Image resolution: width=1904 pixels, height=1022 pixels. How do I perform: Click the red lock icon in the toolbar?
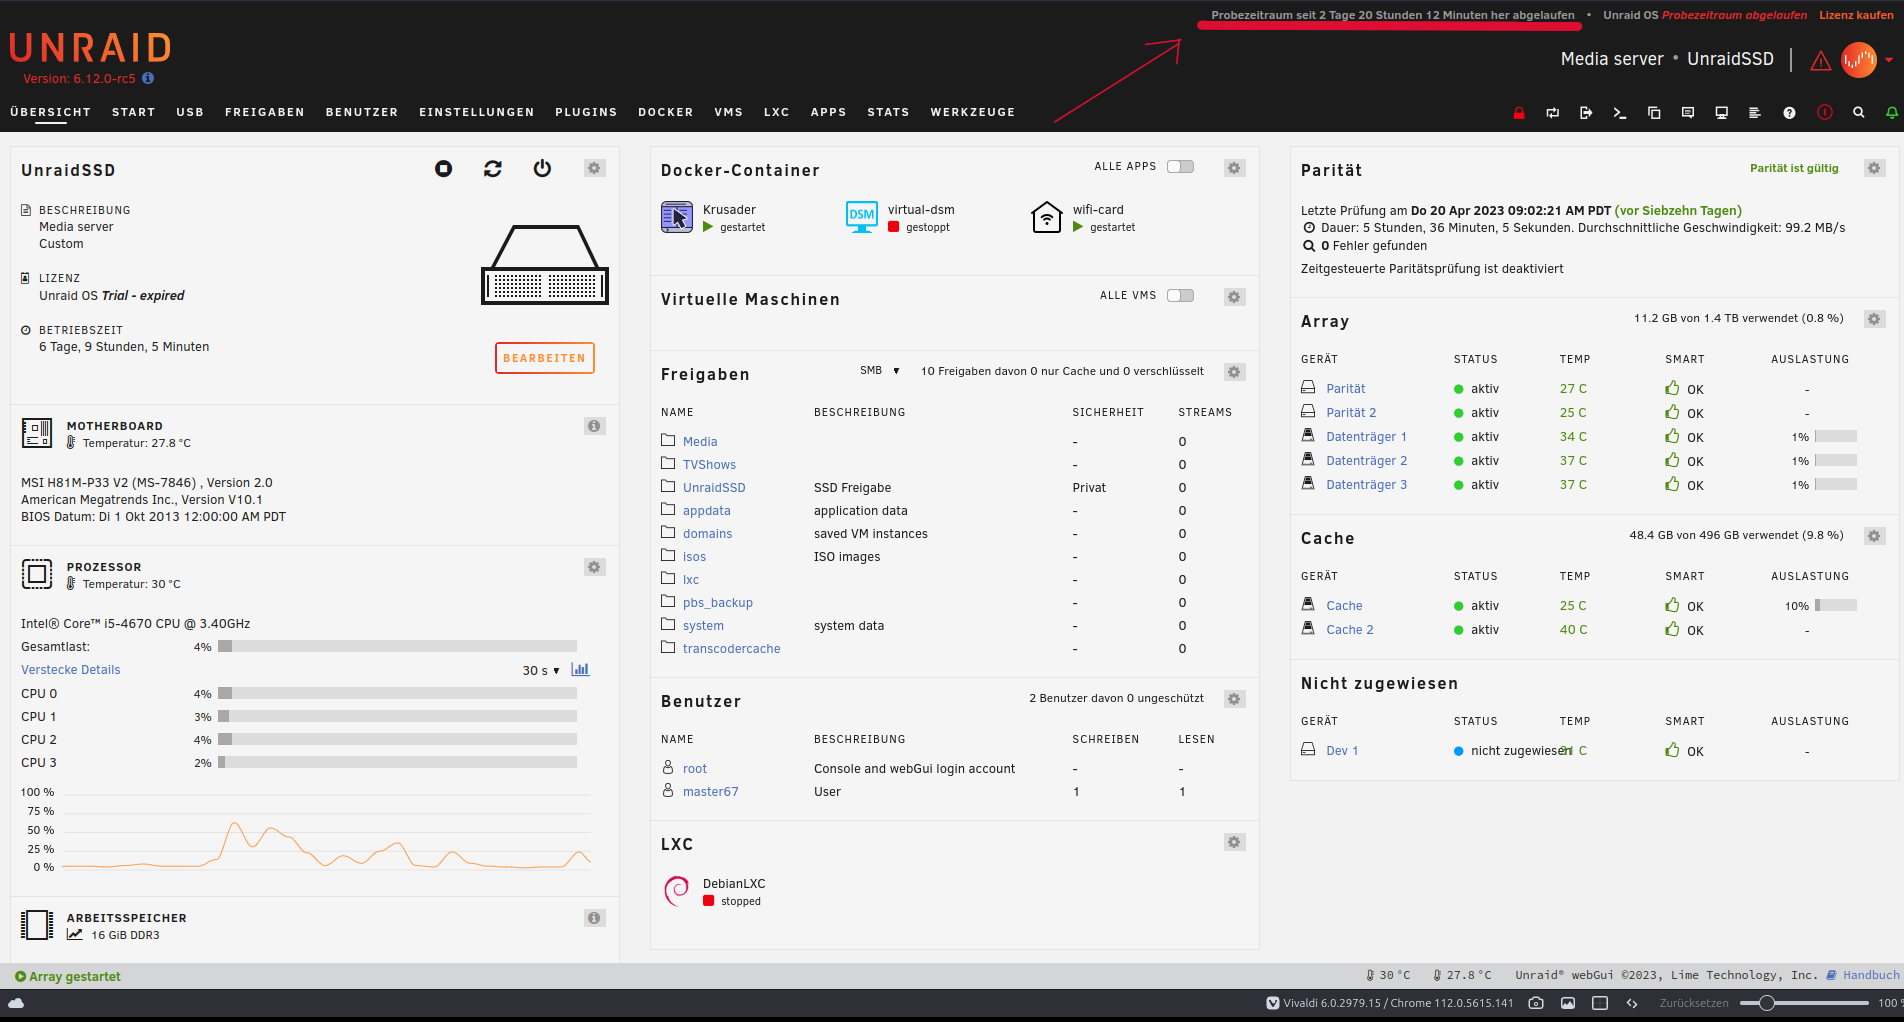click(1518, 113)
